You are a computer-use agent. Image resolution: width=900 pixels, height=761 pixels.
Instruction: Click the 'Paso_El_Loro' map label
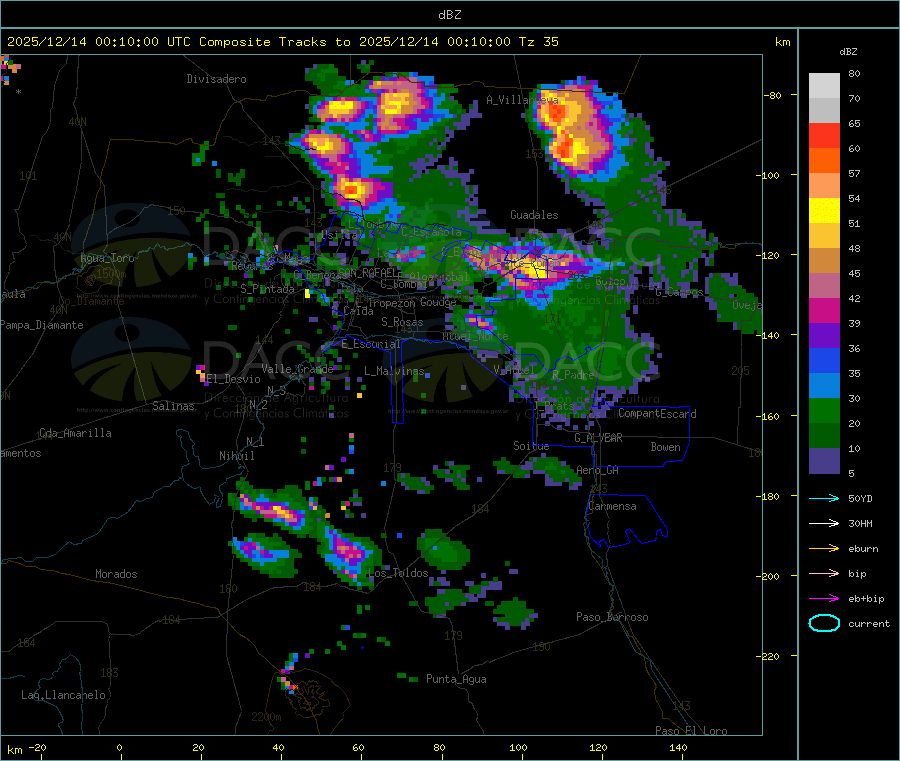(x=692, y=731)
